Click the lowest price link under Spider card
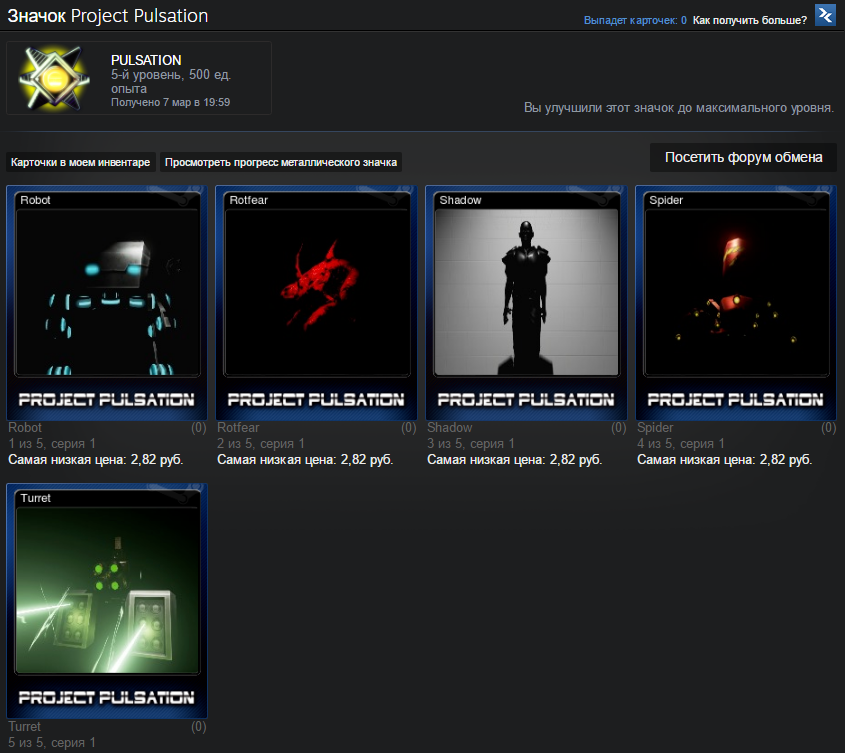Viewport: 845px width, 753px height. tap(724, 460)
